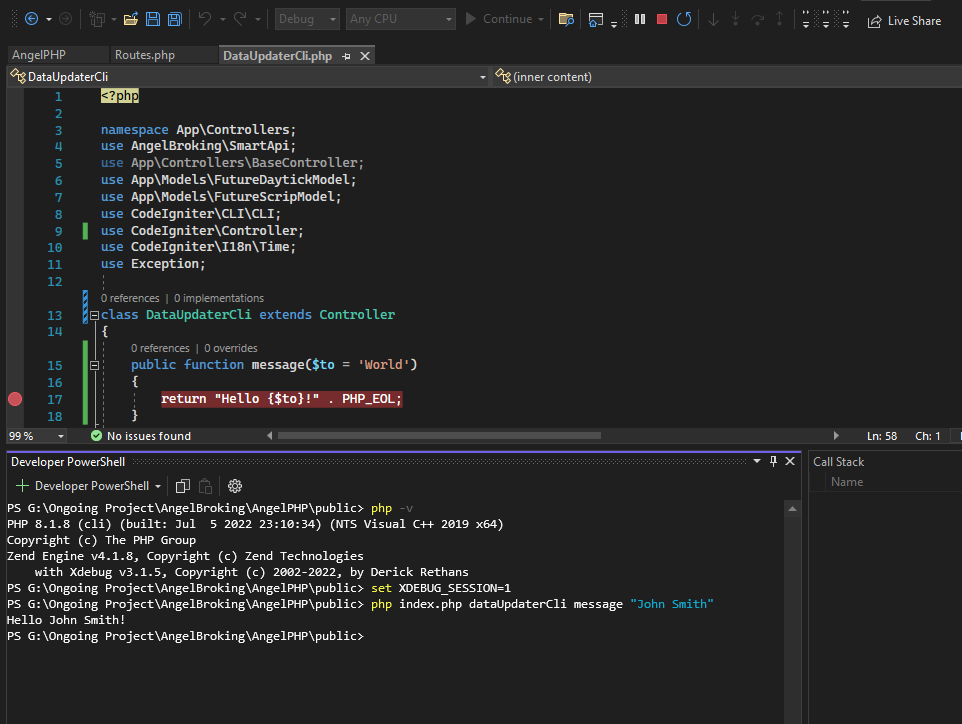The width and height of the screenshot is (962, 724).
Task: Open the Debug configuration dropdown
Action: (x=305, y=19)
